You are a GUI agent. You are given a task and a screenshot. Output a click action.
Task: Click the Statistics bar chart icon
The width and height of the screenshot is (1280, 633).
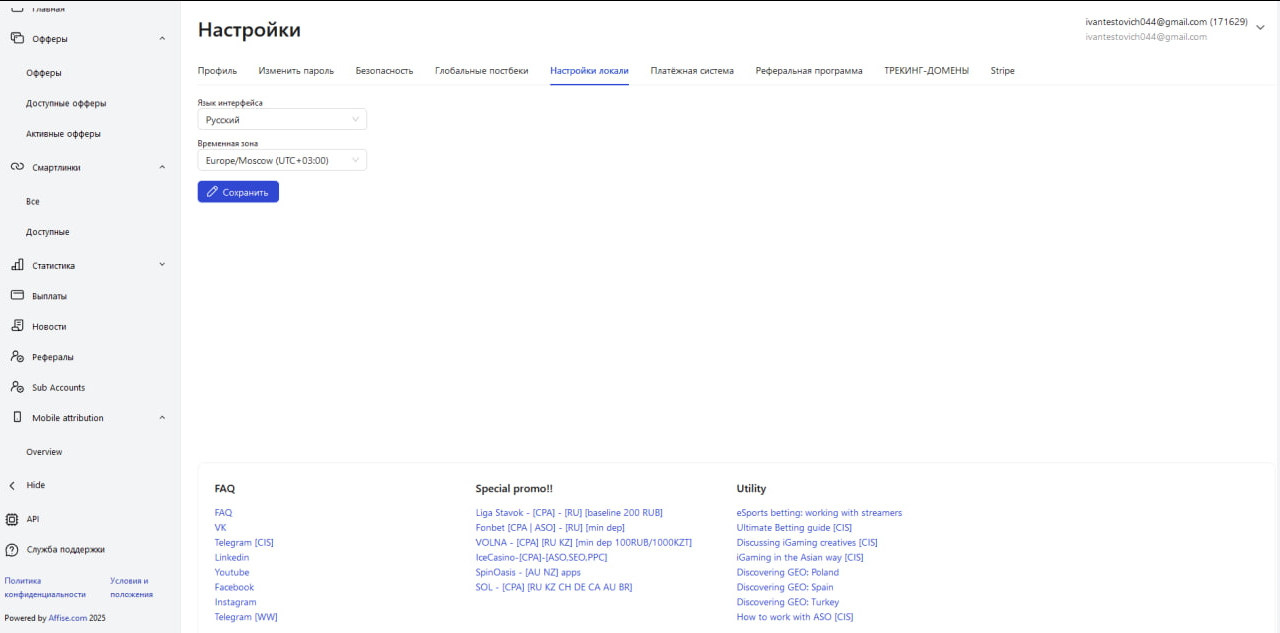tap(16, 265)
